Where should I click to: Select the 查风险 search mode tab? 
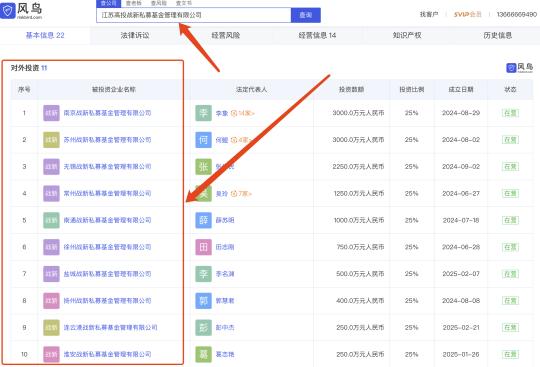[x=159, y=3]
